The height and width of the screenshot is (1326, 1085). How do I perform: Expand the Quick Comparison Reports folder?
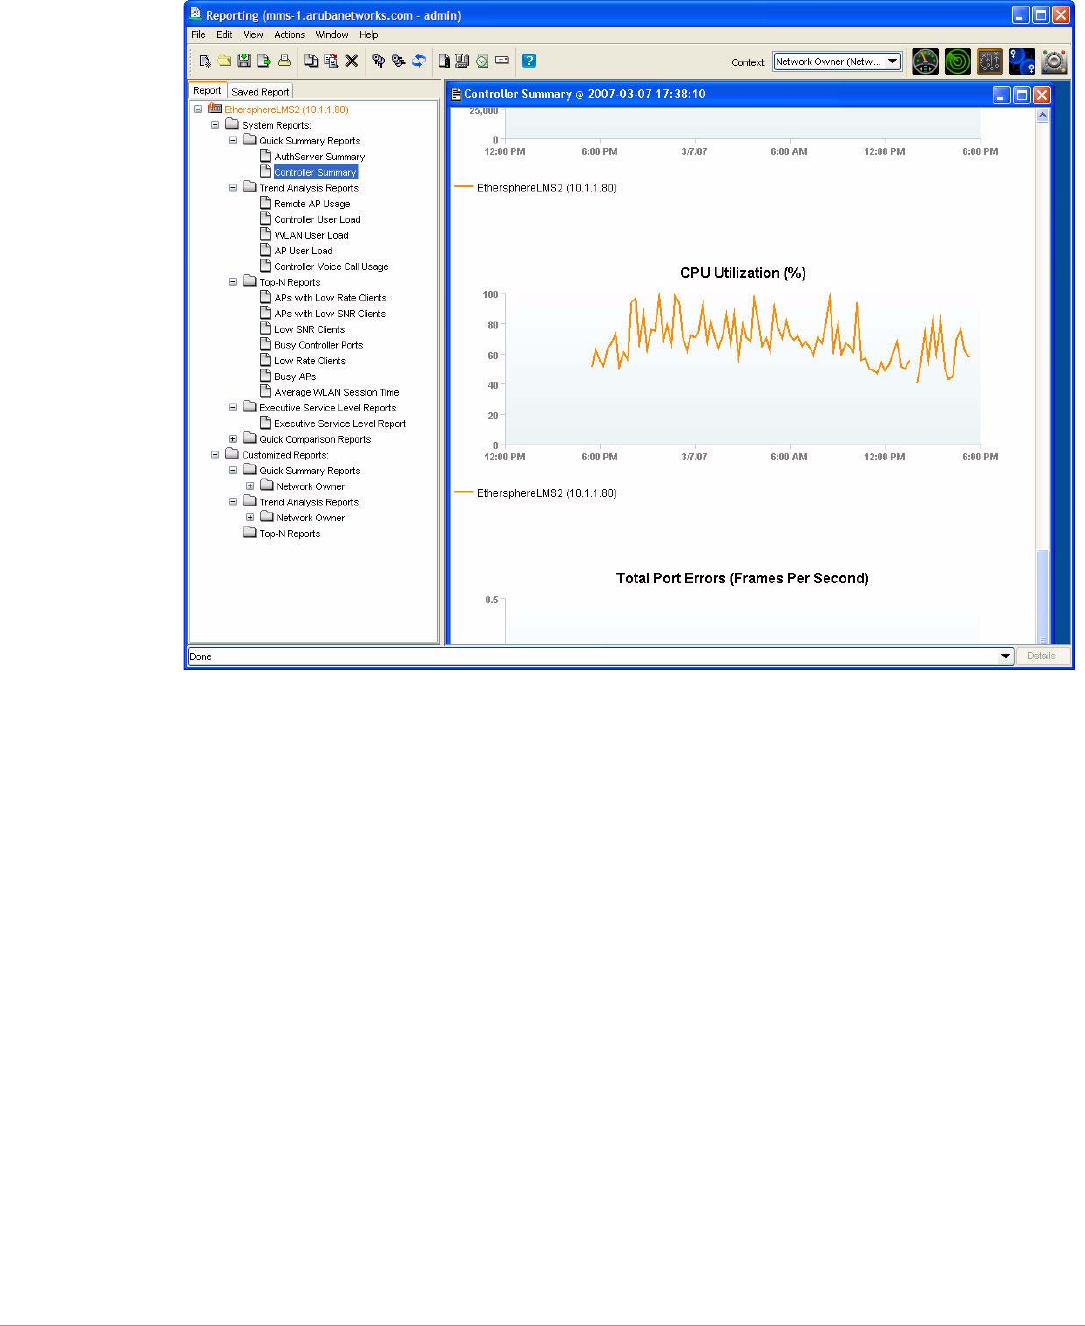pos(233,439)
